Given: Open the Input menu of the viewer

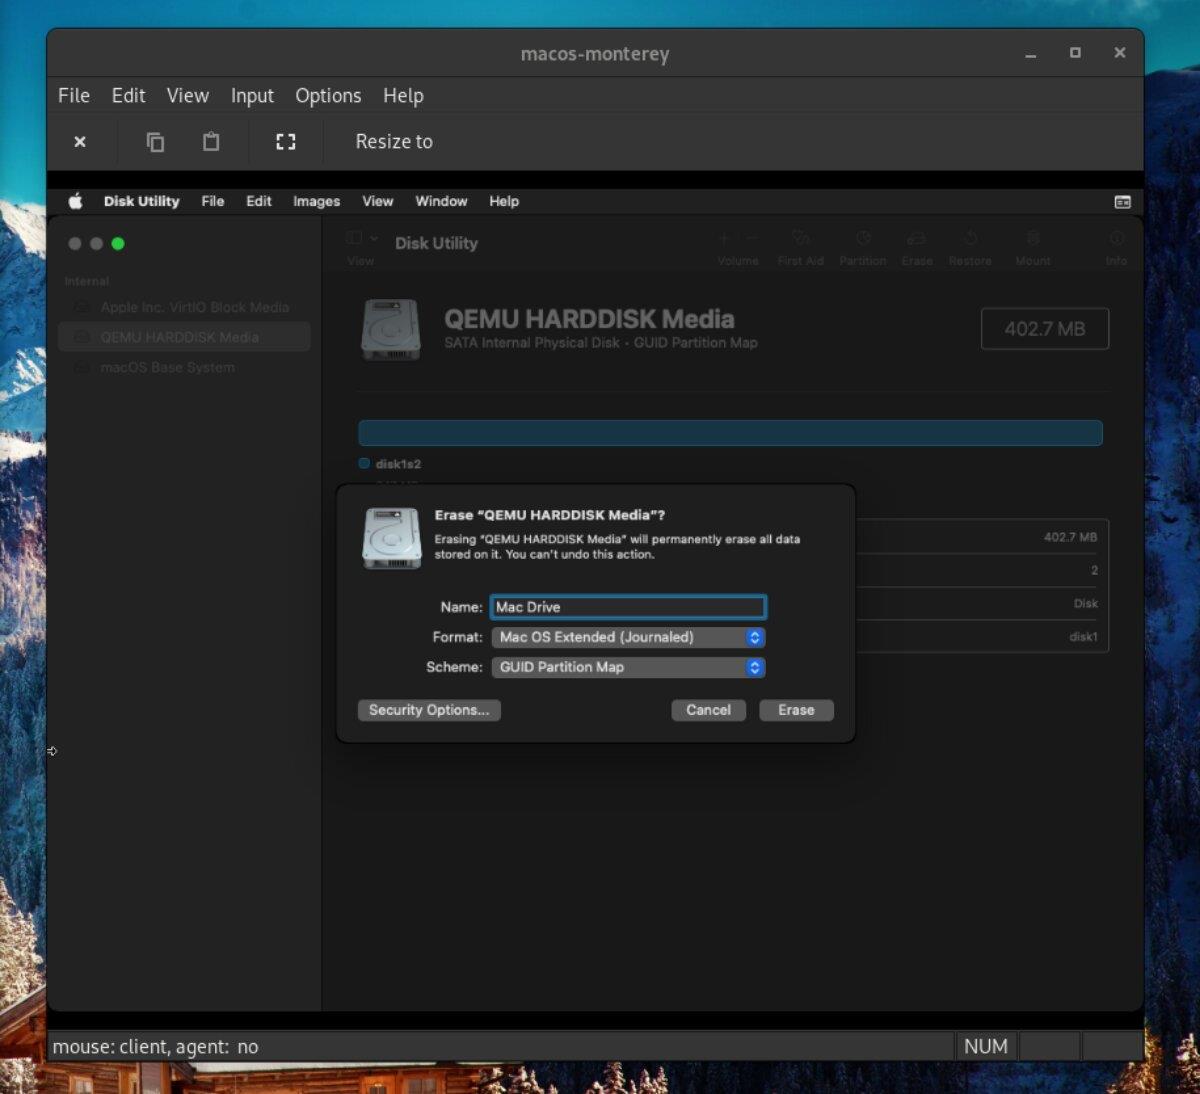Looking at the screenshot, I should (252, 96).
